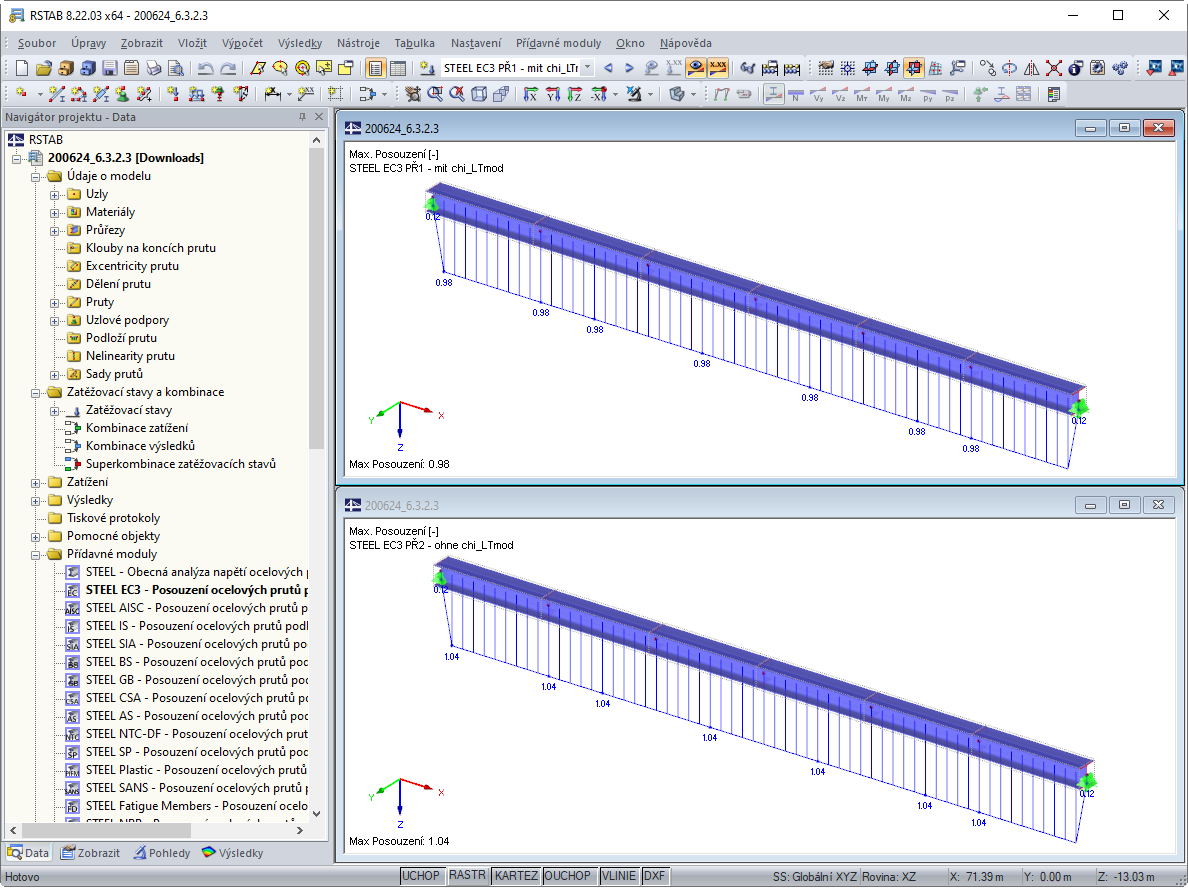Toggle show results eye icon
1188x891 pixels.
pyautogui.click(x=695, y=68)
